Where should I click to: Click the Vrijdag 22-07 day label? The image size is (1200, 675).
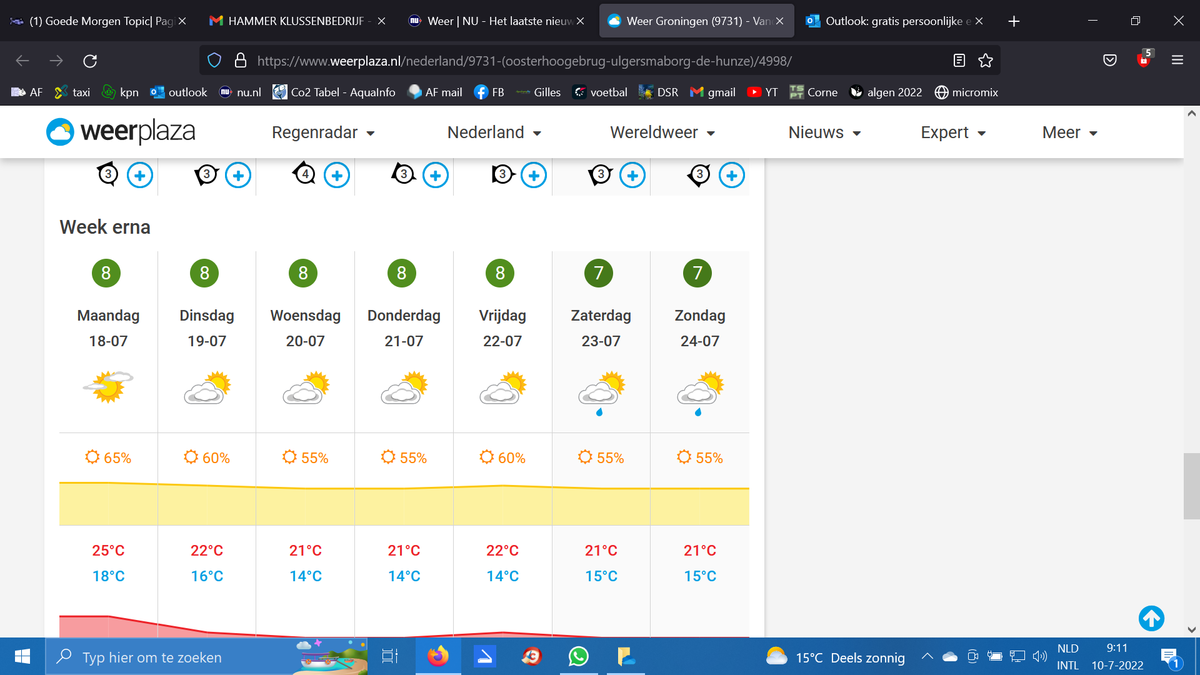pos(502,328)
